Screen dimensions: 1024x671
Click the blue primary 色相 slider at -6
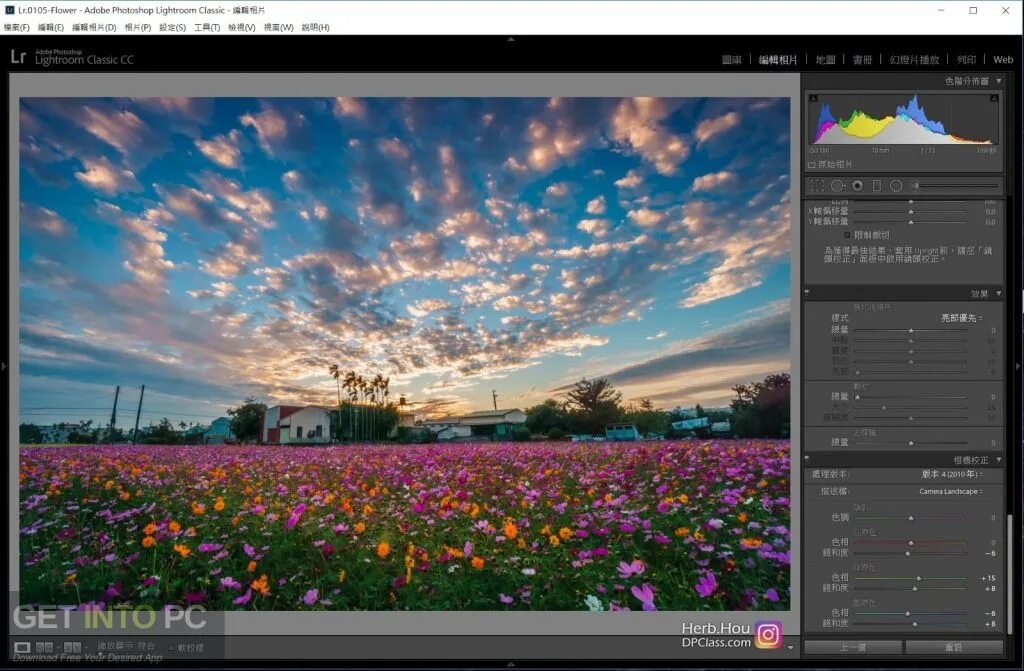pyautogui.click(x=910, y=614)
